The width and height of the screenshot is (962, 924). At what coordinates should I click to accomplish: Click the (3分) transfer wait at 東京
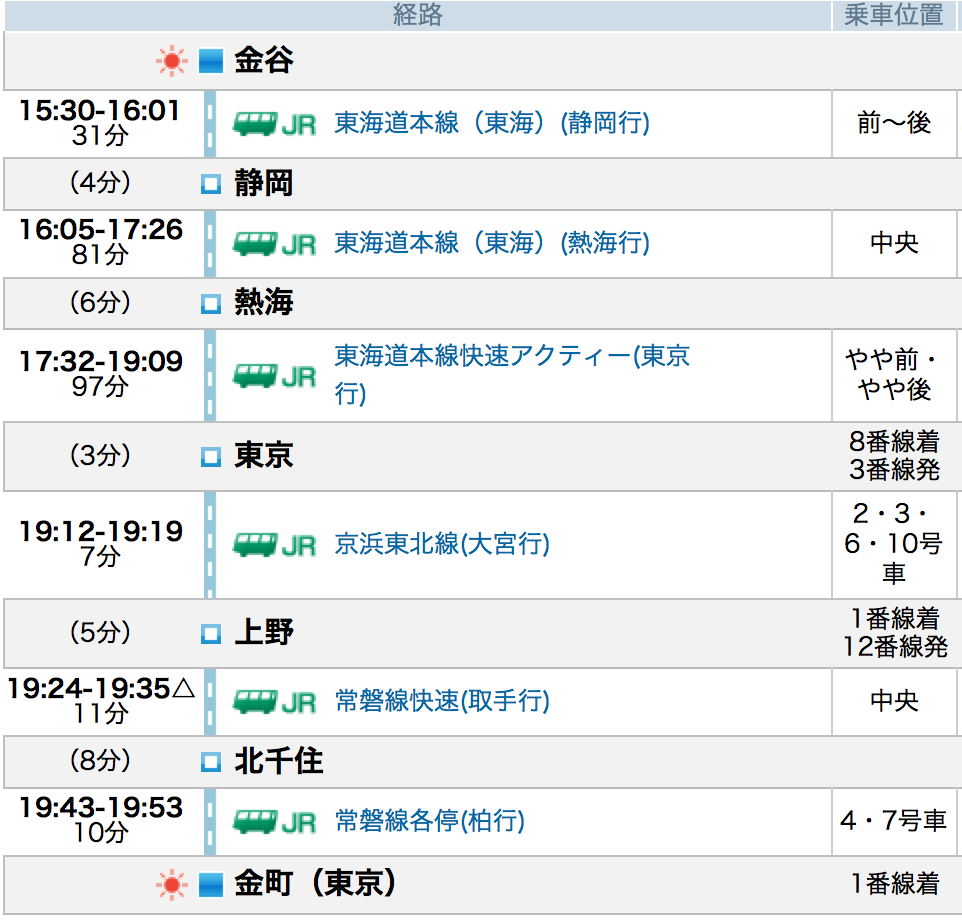100,456
